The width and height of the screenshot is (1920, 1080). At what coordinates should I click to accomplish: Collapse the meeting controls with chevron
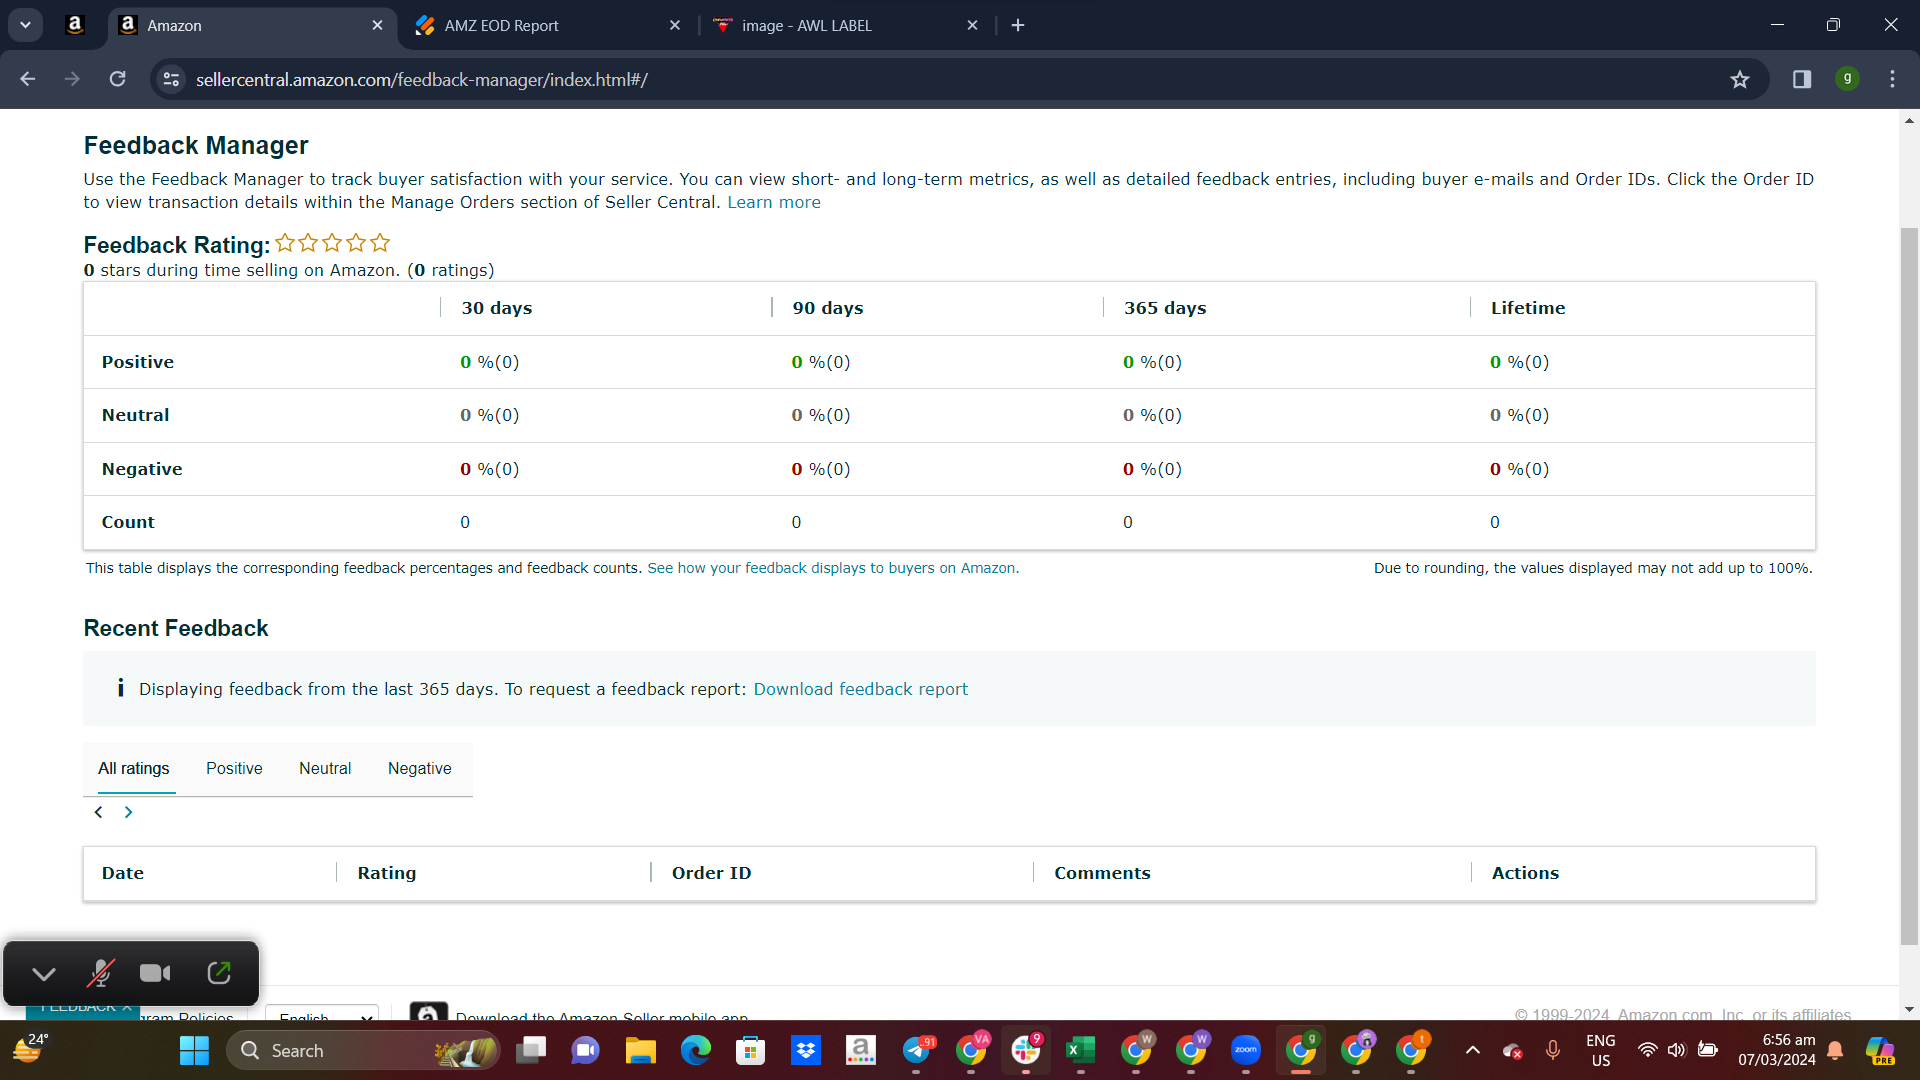tap(44, 973)
